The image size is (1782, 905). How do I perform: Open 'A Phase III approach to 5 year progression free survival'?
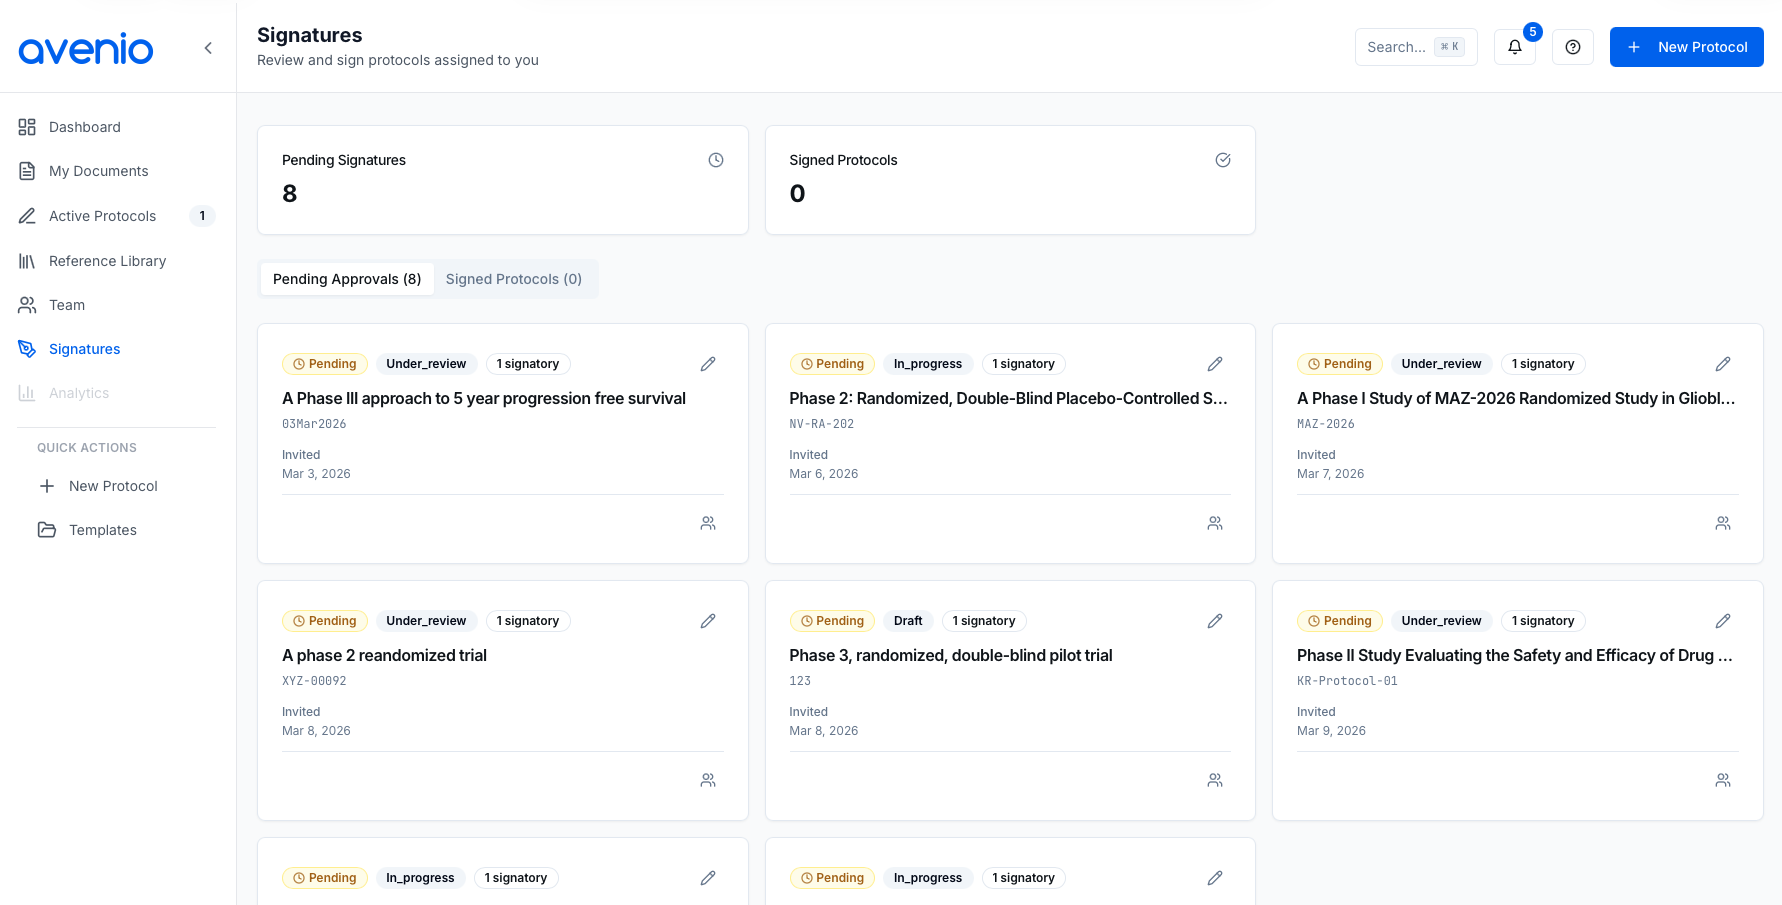(x=484, y=398)
